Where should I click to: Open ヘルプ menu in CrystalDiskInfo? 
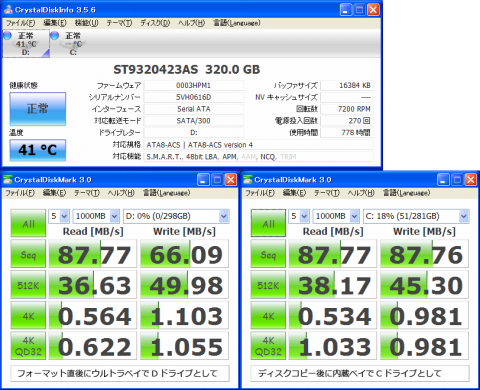point(191,23)
